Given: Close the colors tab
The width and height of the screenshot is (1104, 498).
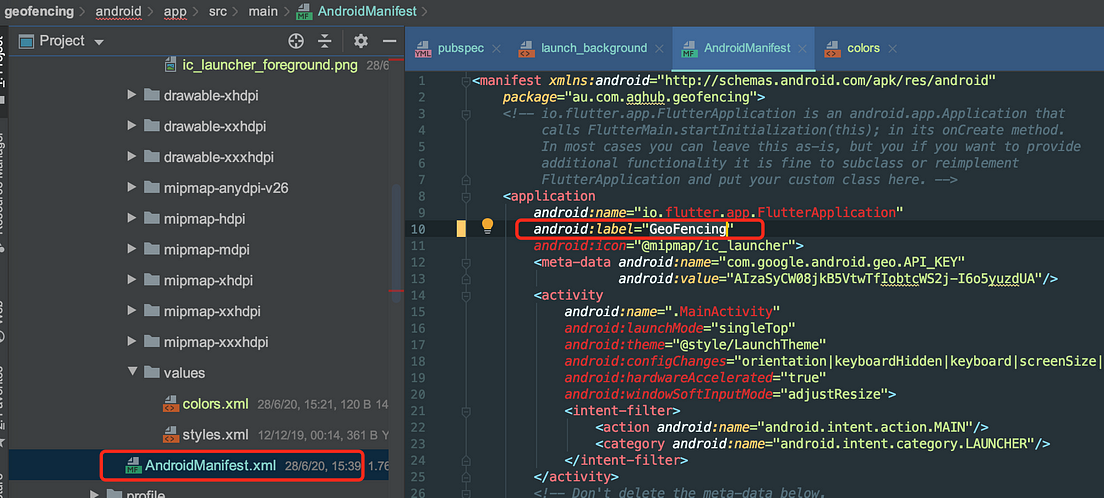Looking at the screenshot, I should pyautogui.click(x=893, y=49).
